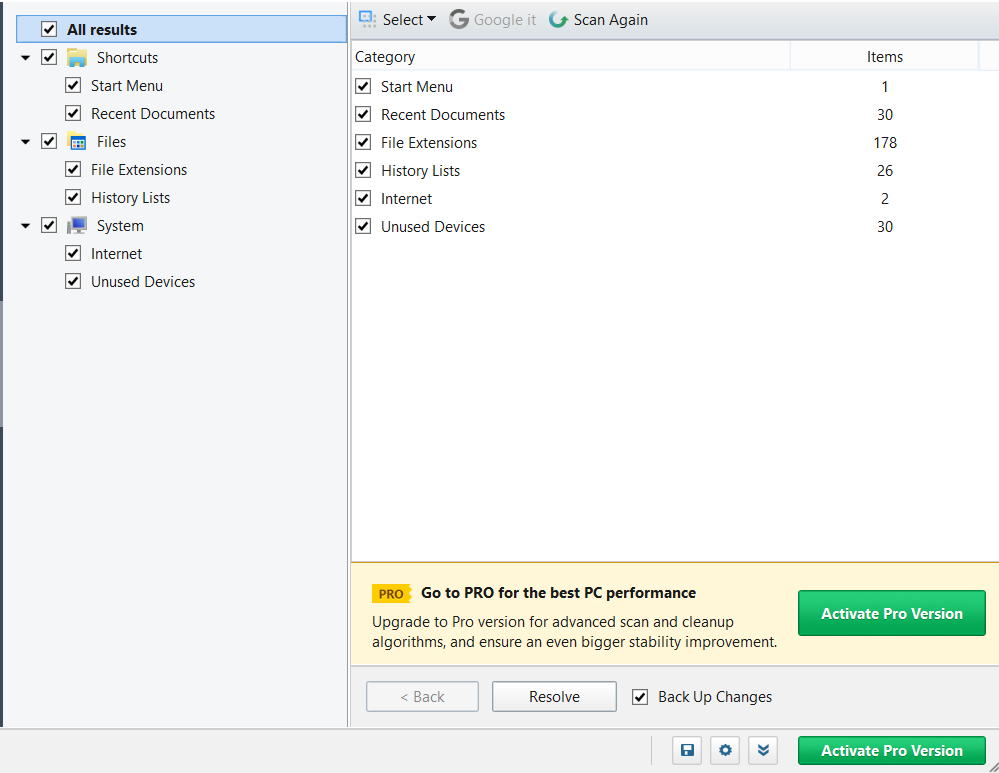
Task: Toggle History Lists checkbox in tree
Action: click(73, 198)
